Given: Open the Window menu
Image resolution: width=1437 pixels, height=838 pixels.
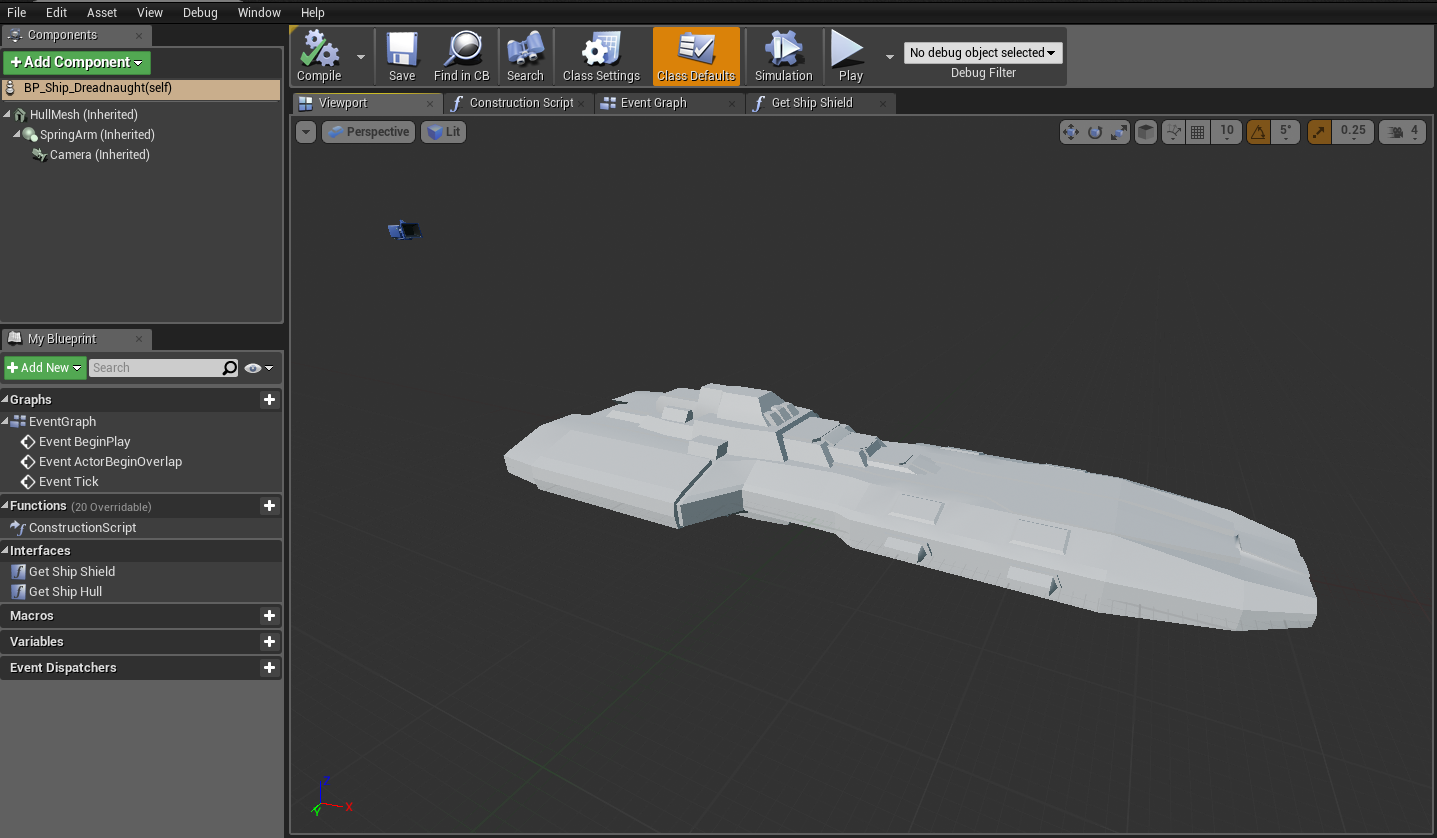Looking at the screenshot, I should [259, 12].
